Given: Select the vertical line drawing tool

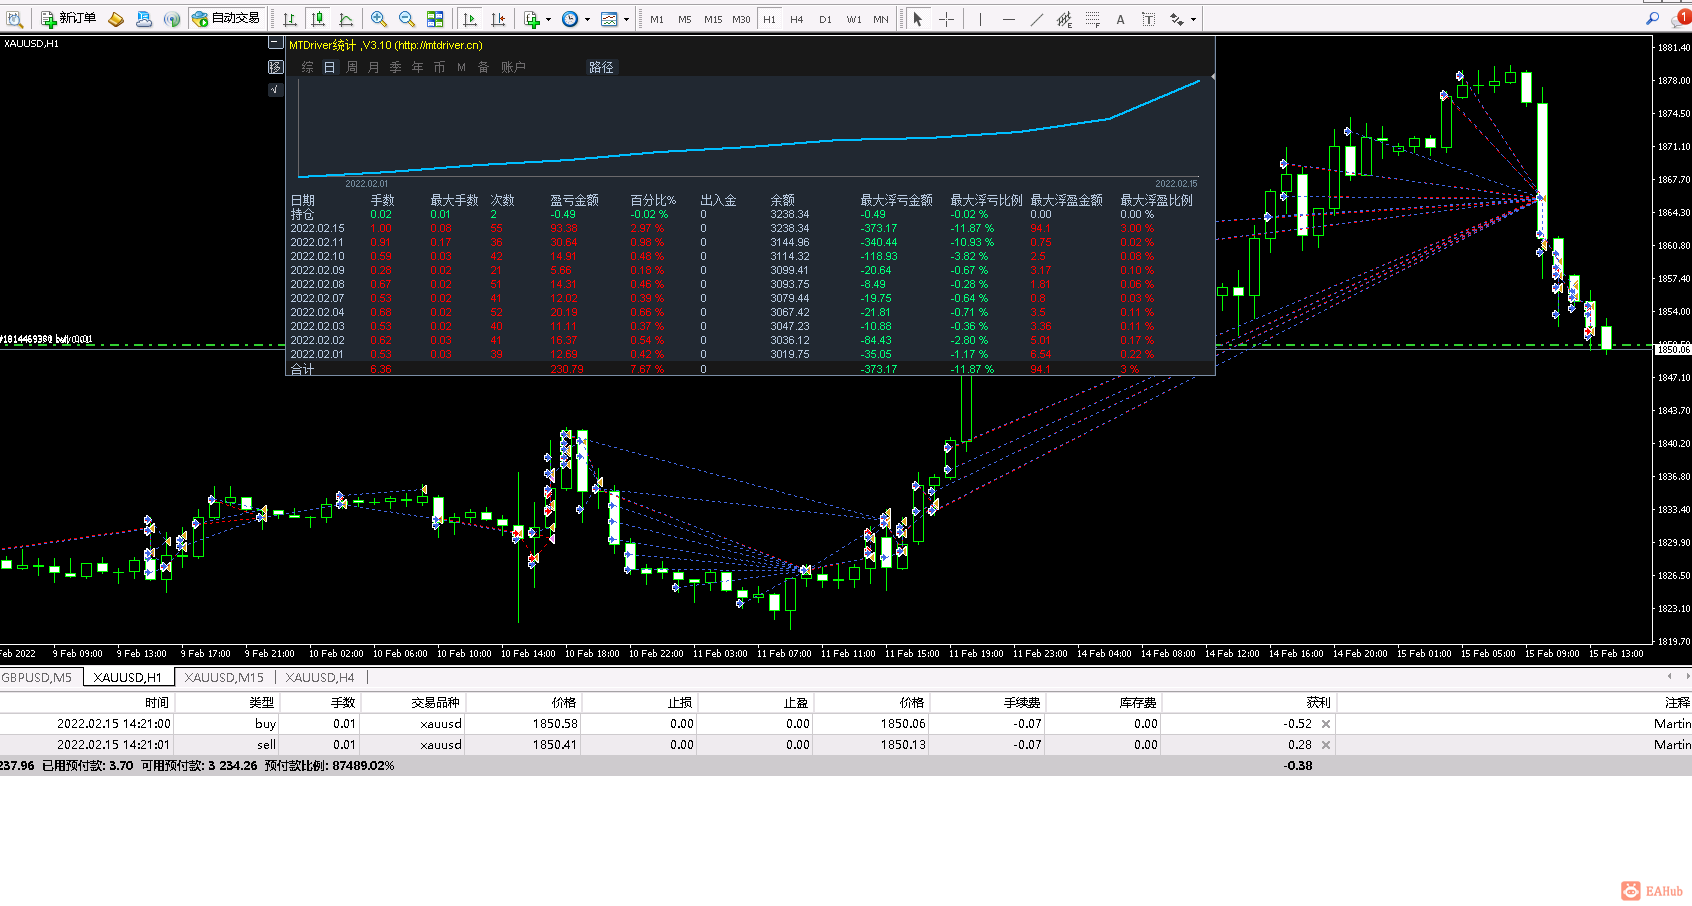Looking at the screenshot, I should pos(980,18).
